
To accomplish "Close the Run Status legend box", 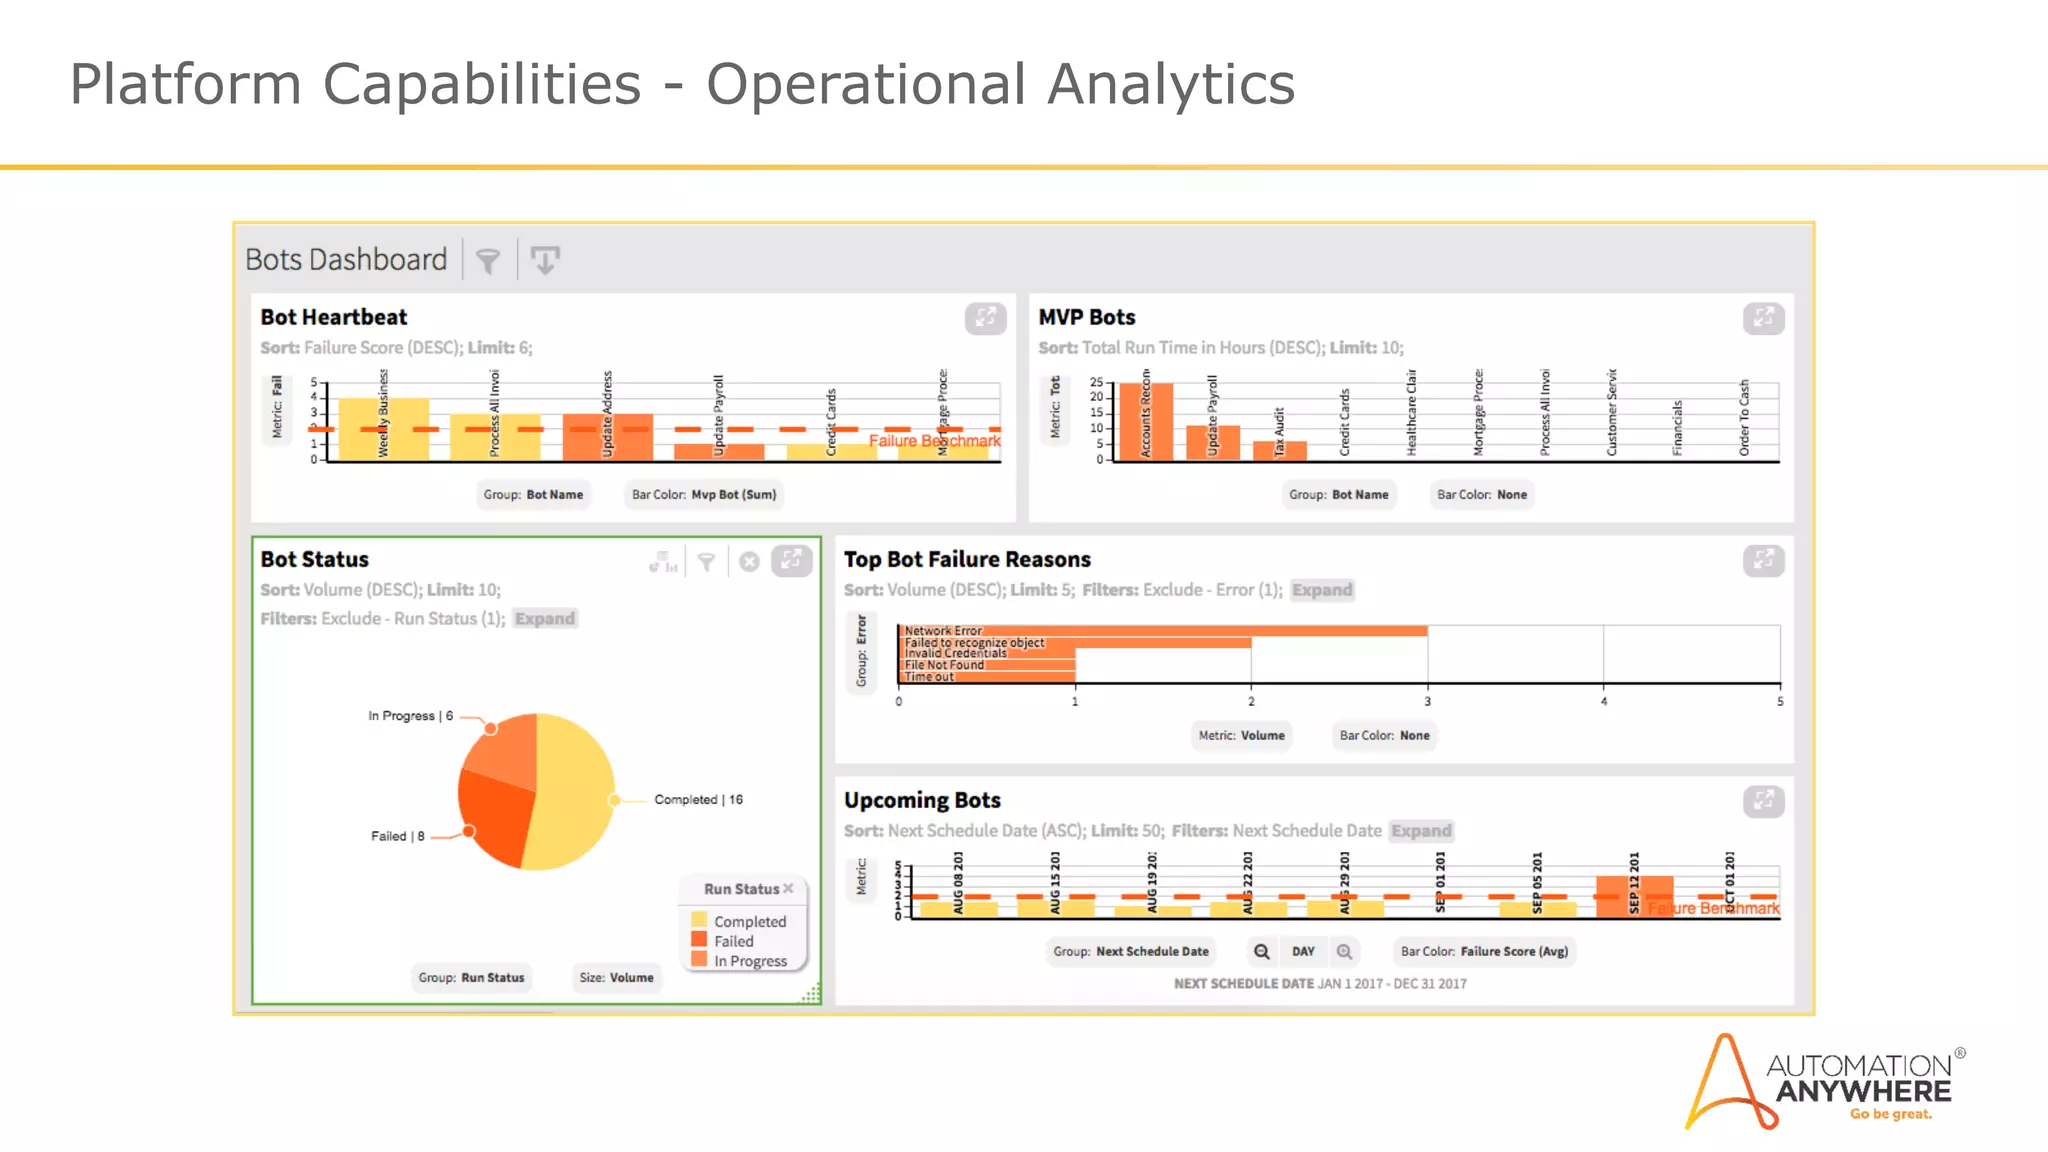I will [x=789, y=888].
